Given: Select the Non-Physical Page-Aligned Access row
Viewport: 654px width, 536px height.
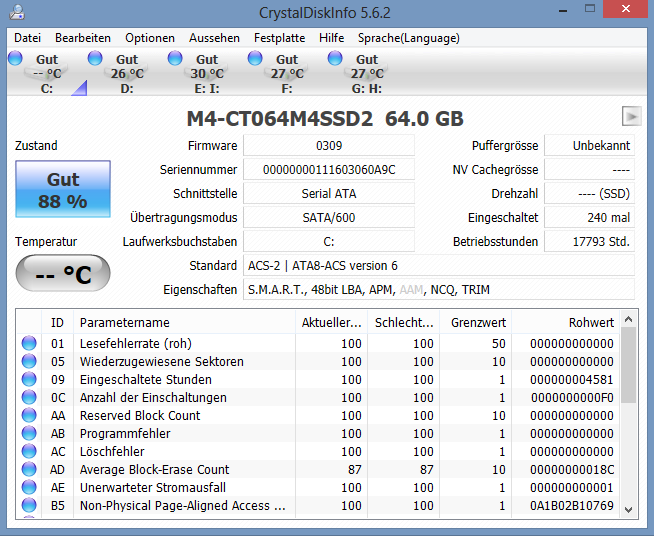Looking at the screenshot, I should pos(318,506).
